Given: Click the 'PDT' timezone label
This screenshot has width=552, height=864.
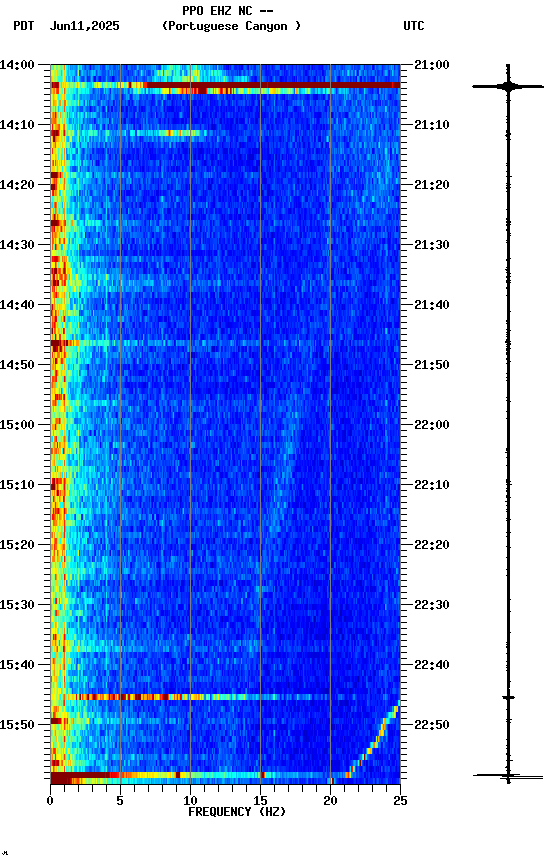Looking at the screenshot, I should [x=24, y=26].
